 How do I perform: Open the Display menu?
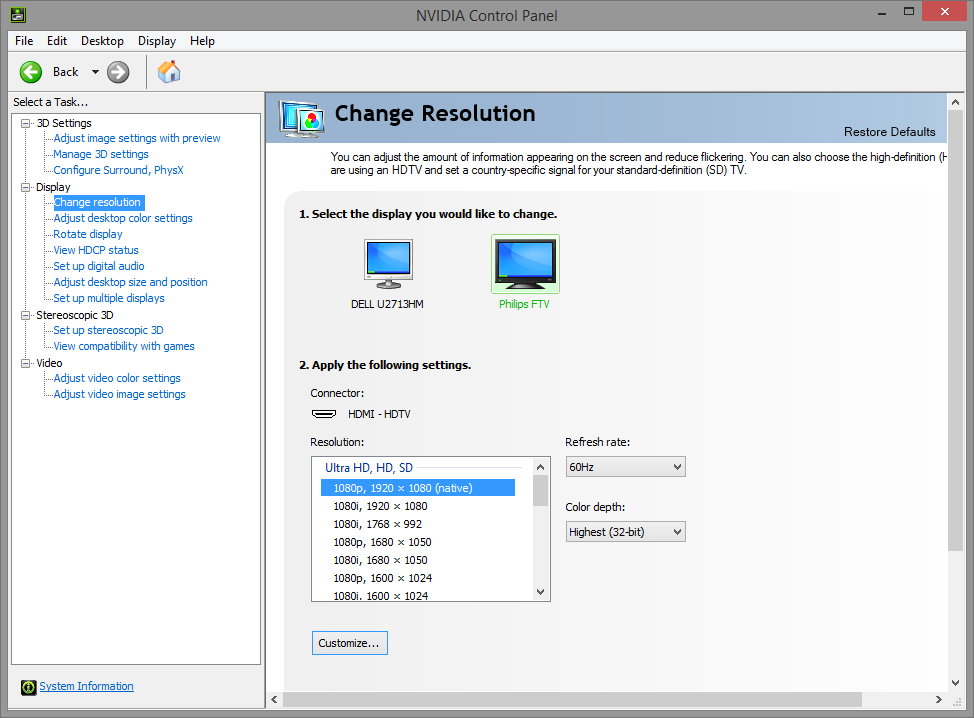pyautogui.click(x=157, y=41)
